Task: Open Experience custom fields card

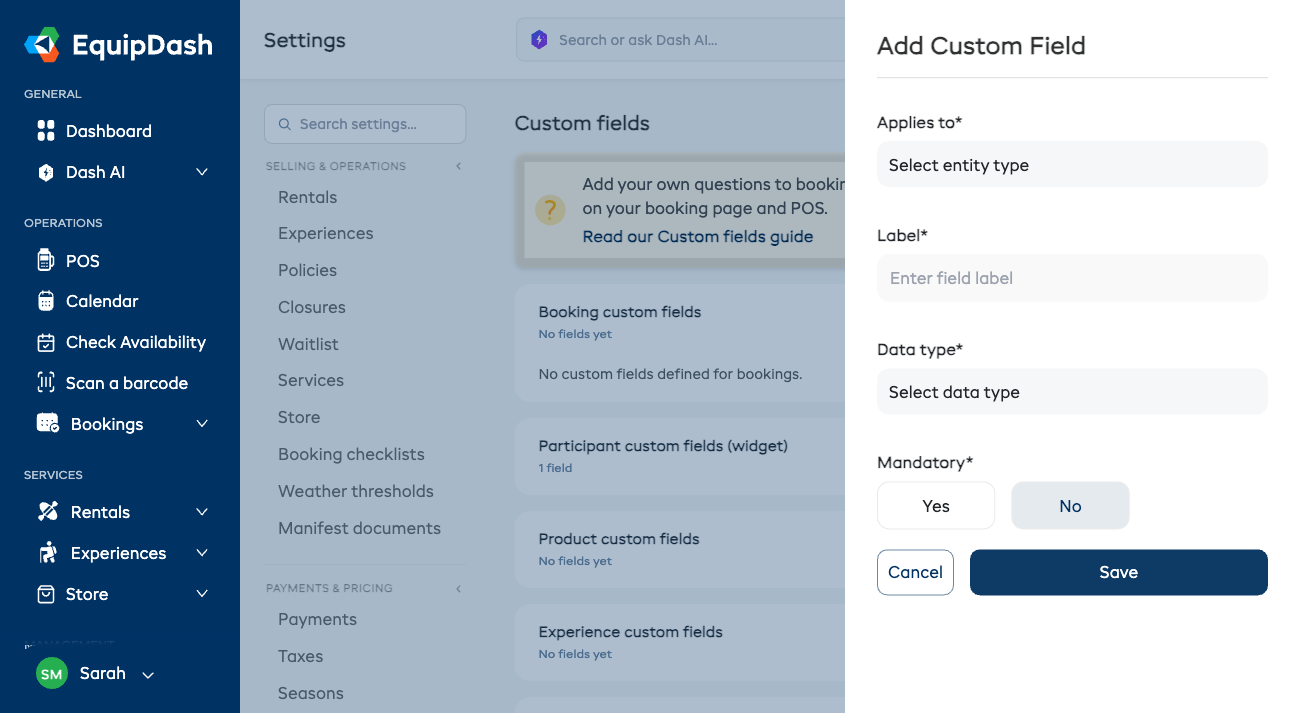Action: pos(680,642)
